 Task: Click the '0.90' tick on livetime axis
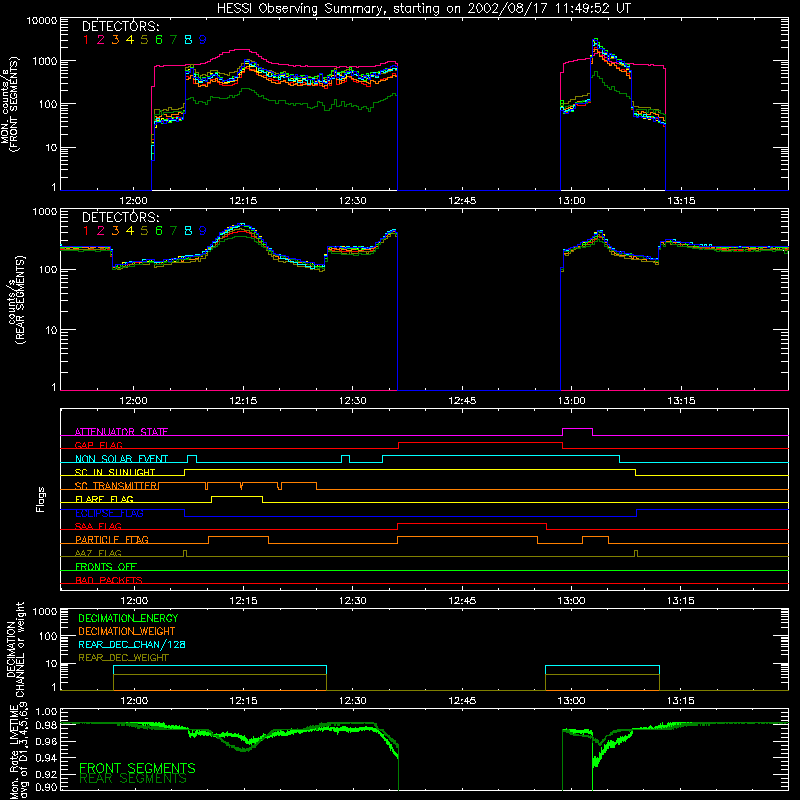(x=47, y=787)
